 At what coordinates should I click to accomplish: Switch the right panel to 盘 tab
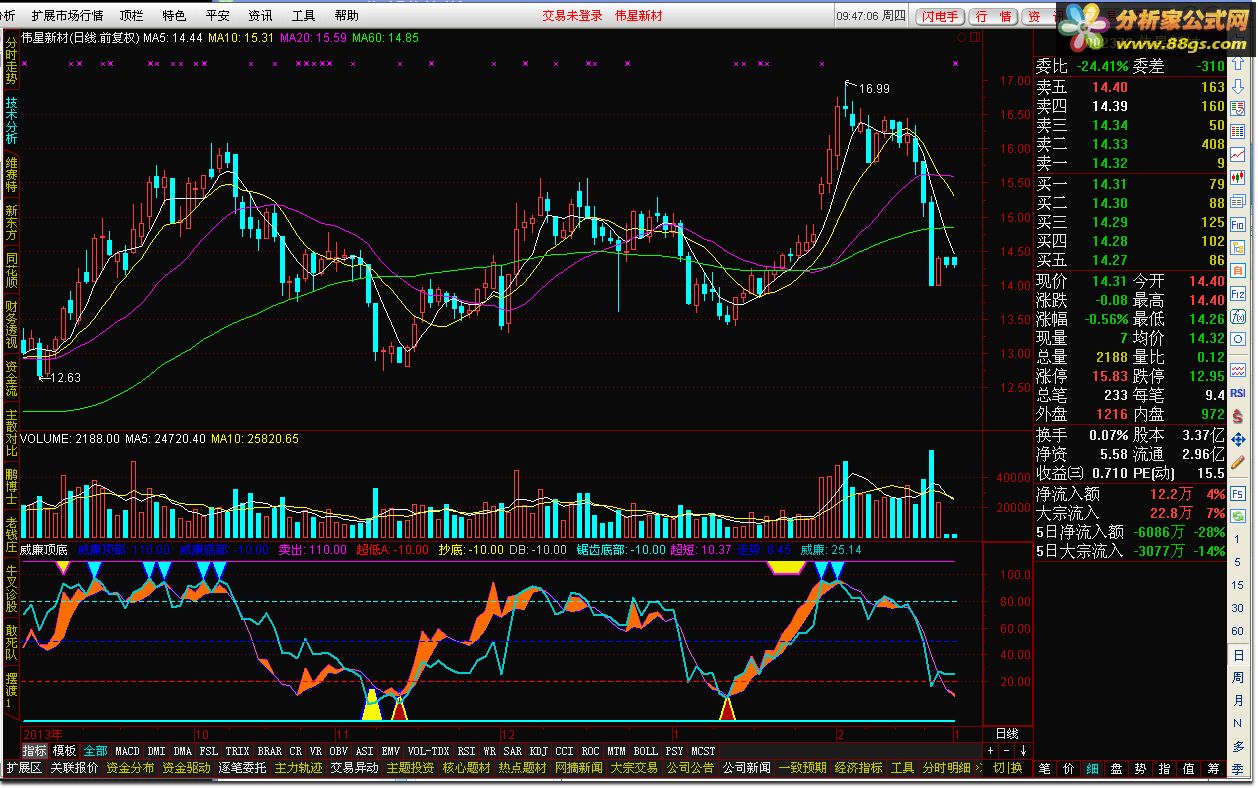point(1116,768)
